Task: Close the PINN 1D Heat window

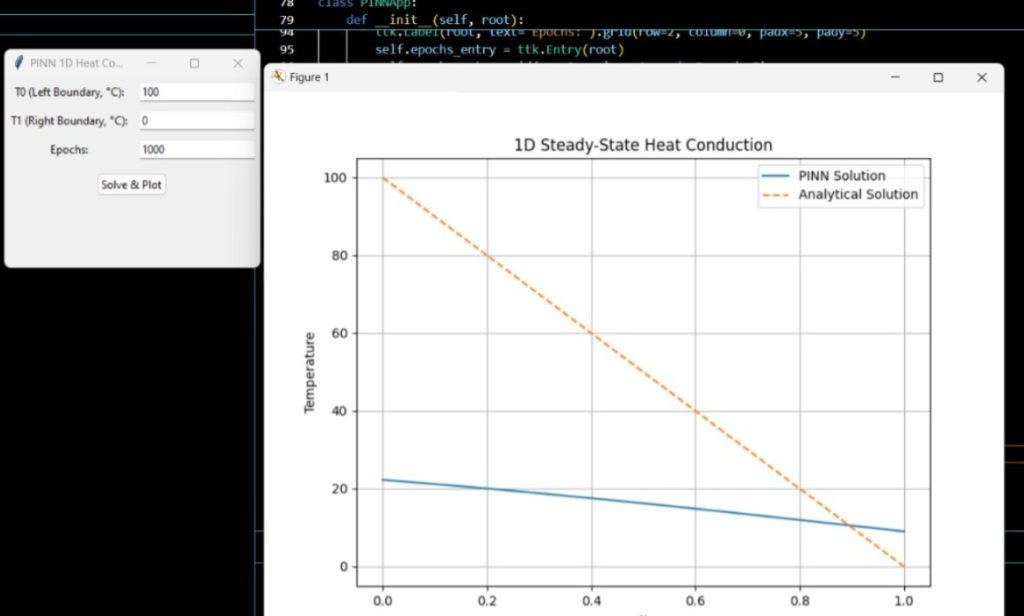Action: pos(238,63)
